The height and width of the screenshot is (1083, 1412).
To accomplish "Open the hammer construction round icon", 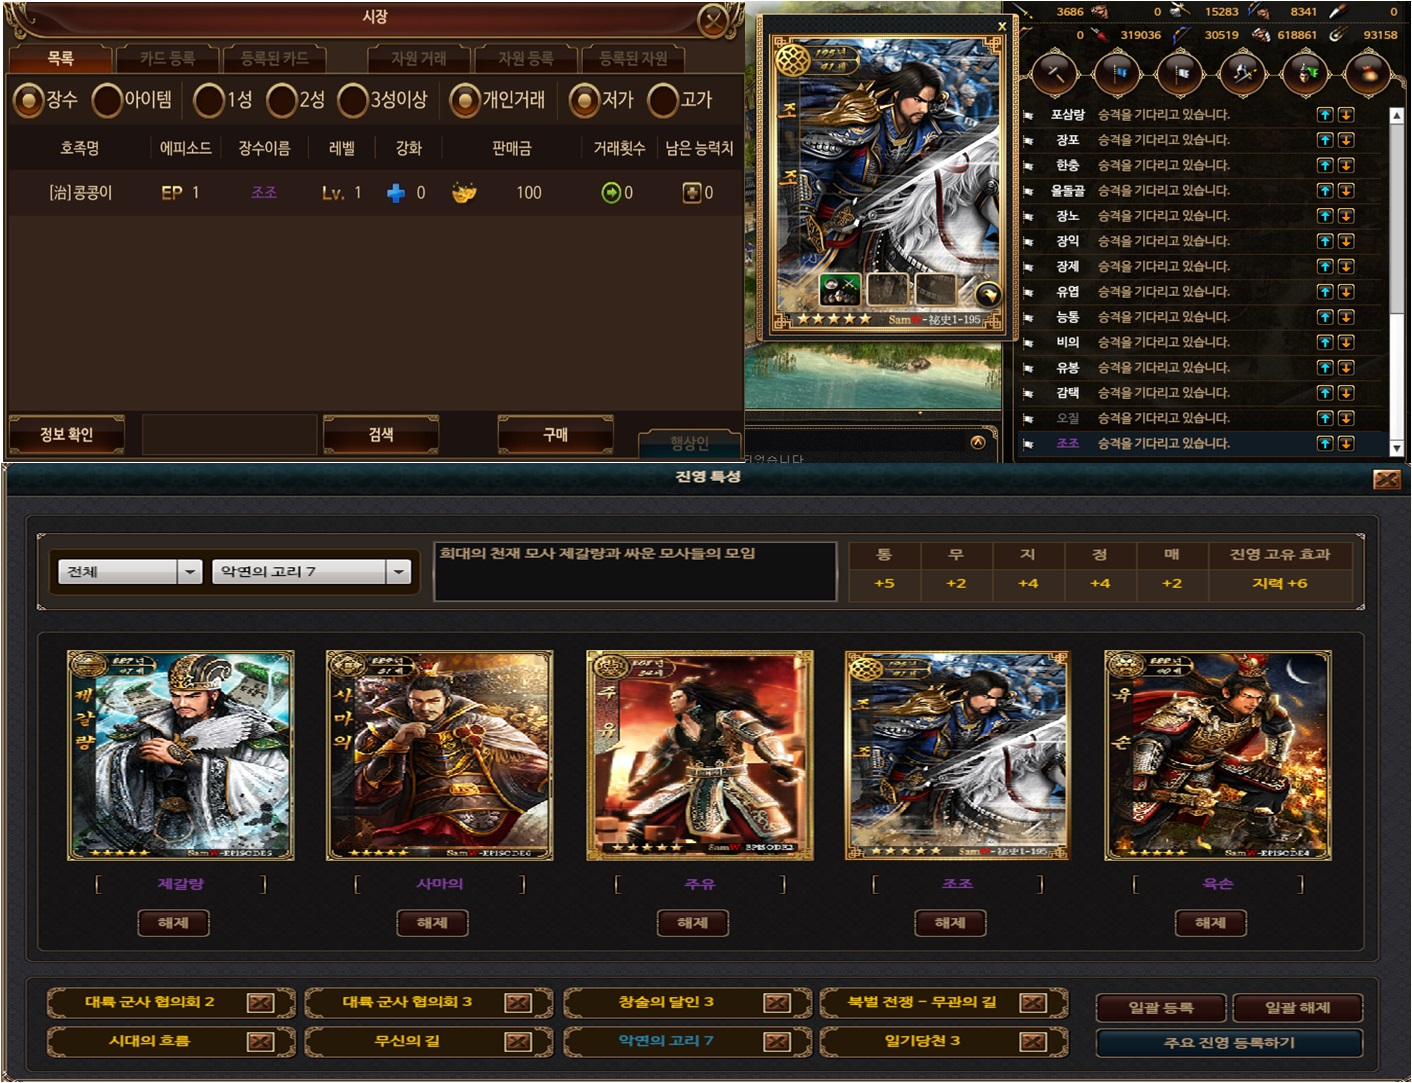I will (1055, 74).
